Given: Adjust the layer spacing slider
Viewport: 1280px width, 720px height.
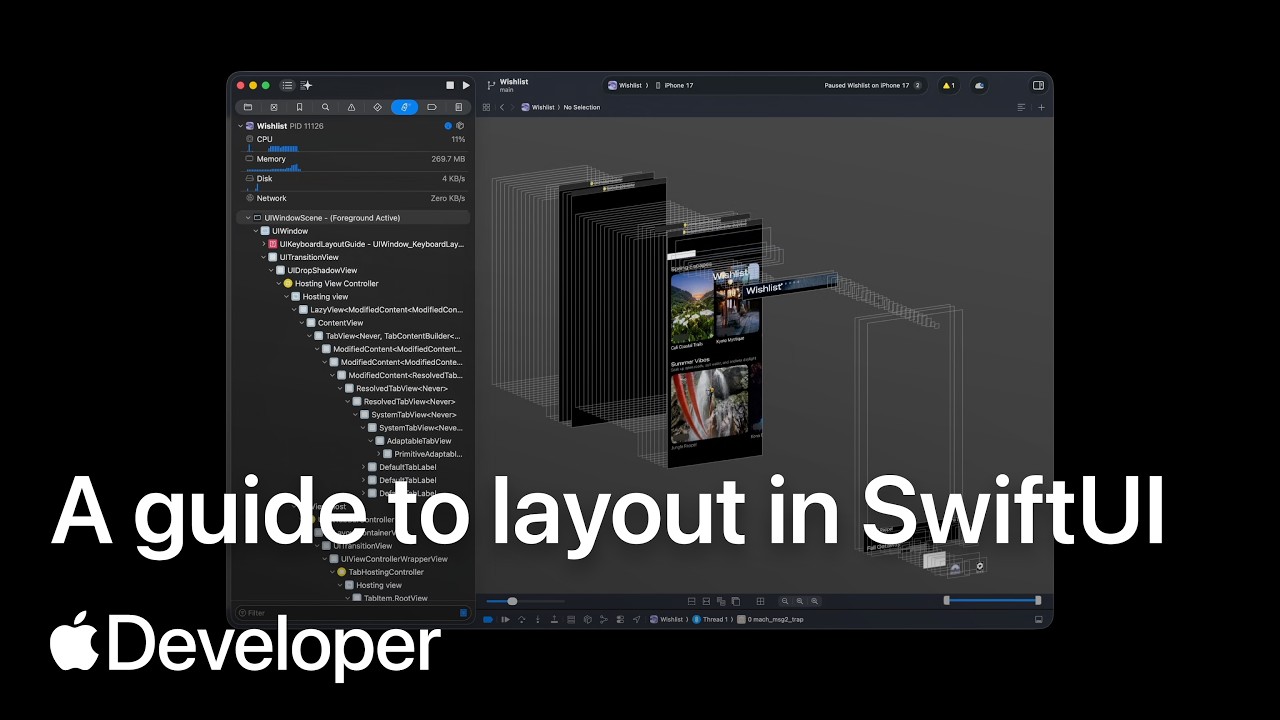Looking at the screenshot, I should coord(525,601).
